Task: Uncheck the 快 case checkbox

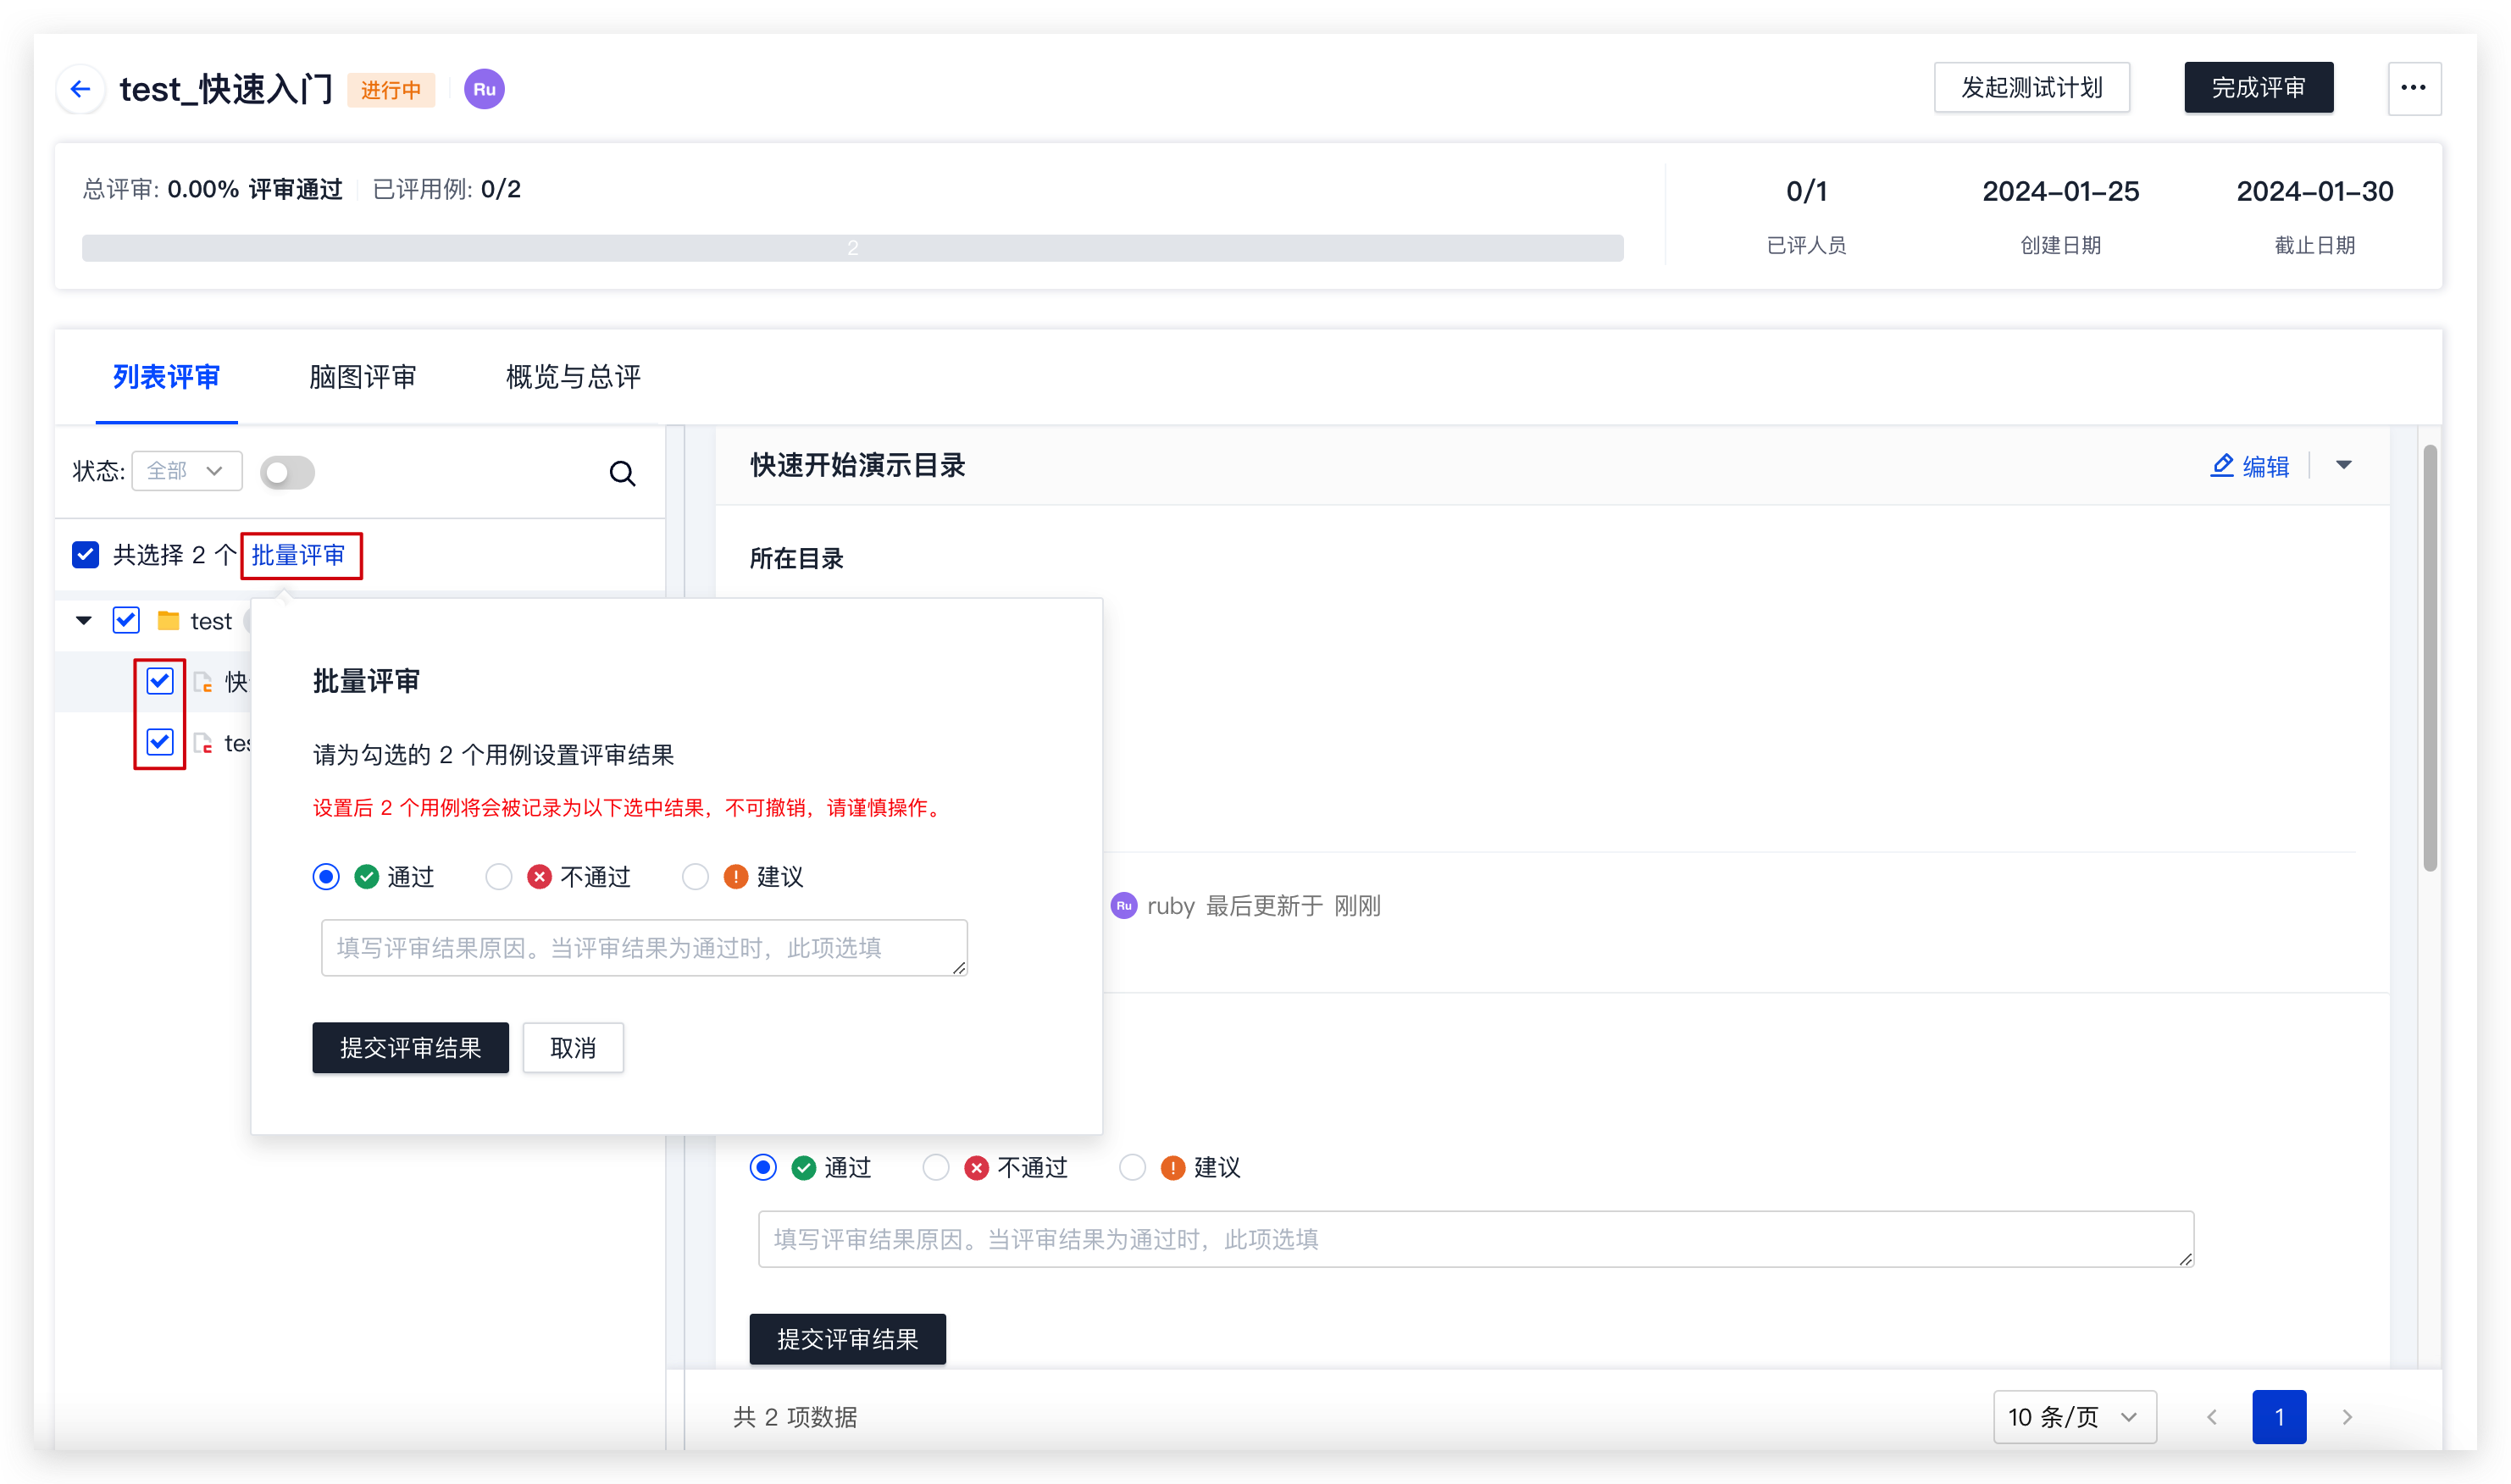Action: (x=160, y=681)
